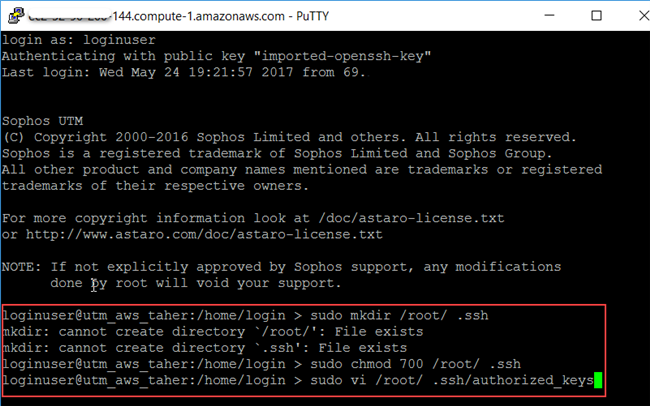Click the 'login as: loginuser' line
The height and width of the screenshot is (406, 650).
[79, 40]
